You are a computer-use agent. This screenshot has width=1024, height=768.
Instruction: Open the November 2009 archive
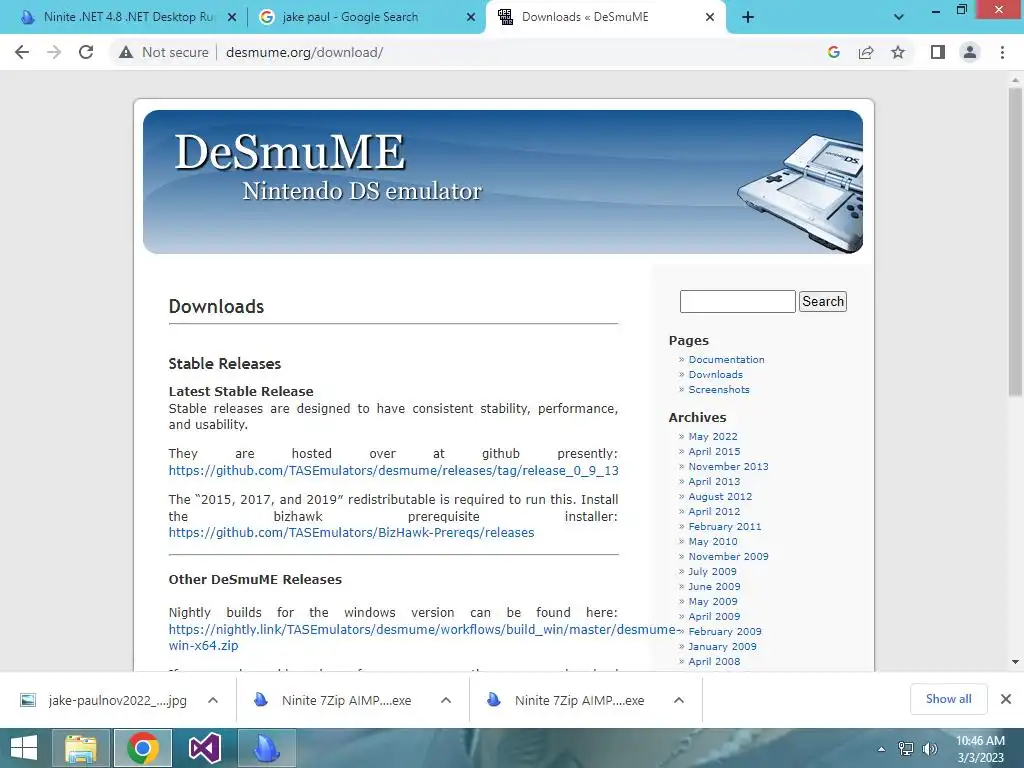(x=728, y=556)
